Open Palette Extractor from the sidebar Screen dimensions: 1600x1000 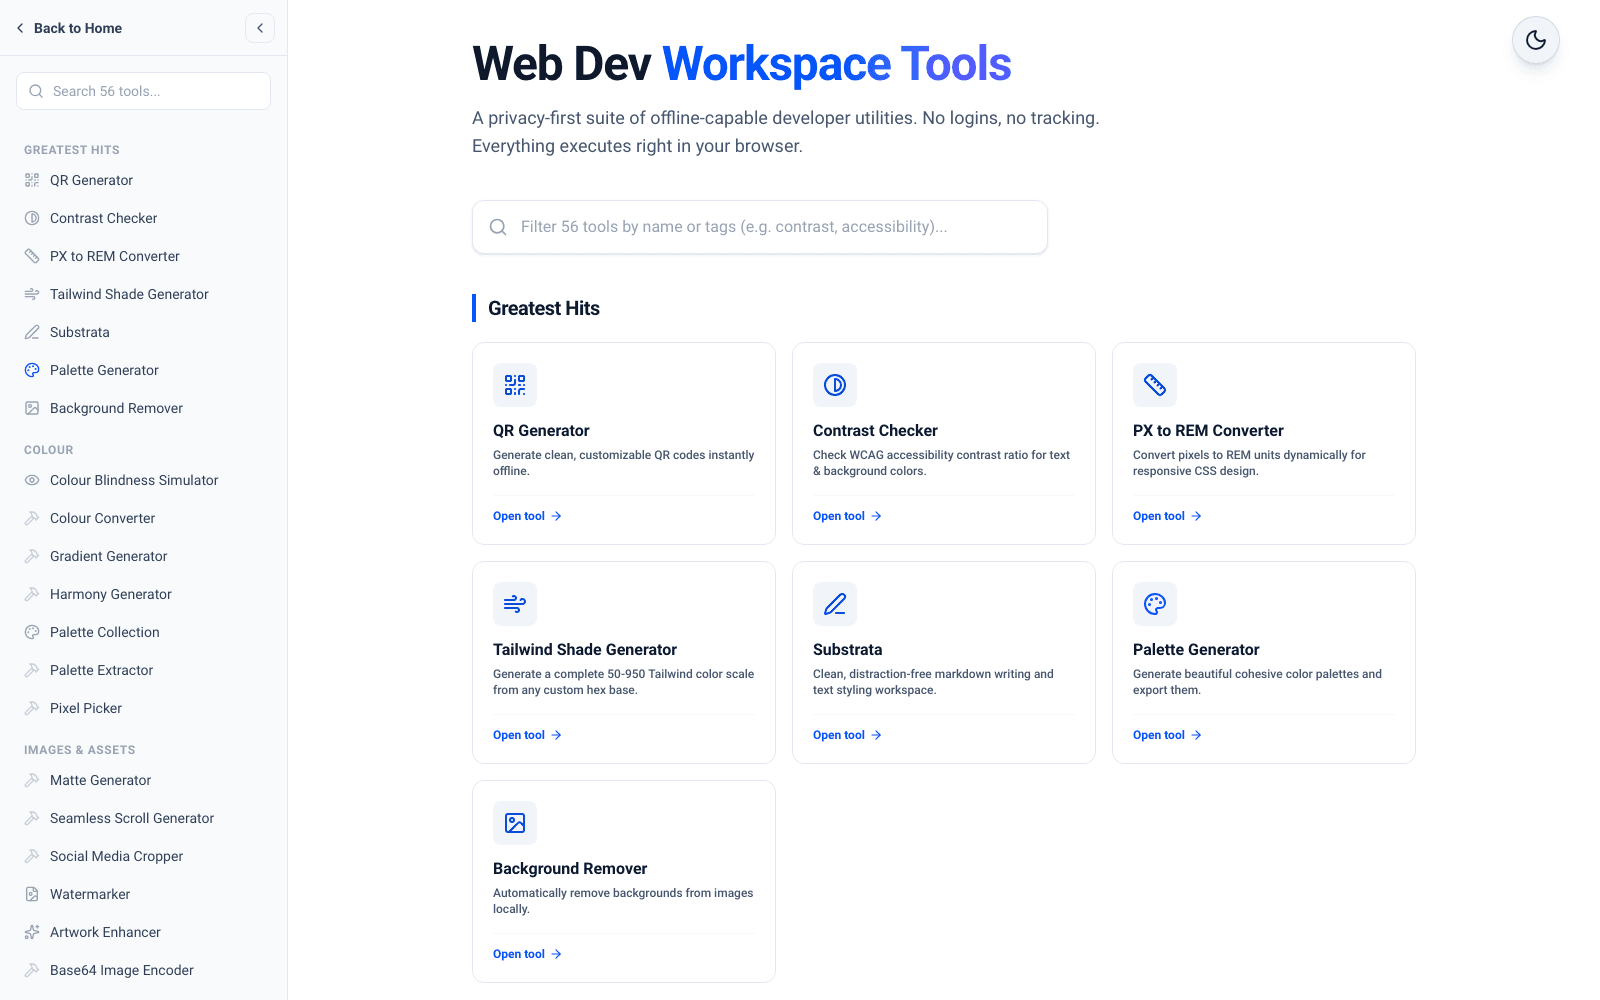point(143,670)
